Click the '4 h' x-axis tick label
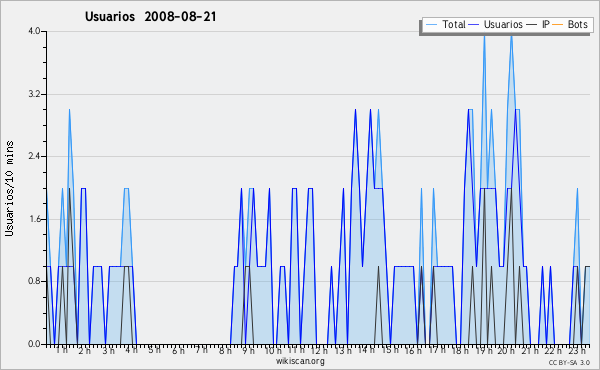Screen dimensions: 600x370 (131, 350)
